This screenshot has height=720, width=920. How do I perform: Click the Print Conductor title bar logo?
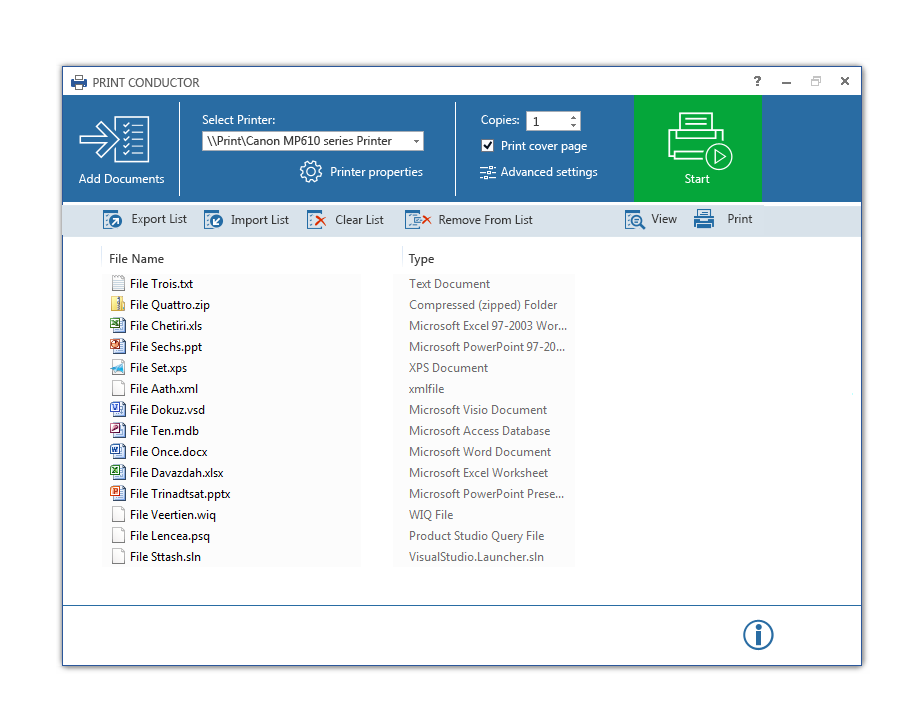(79, 82)
